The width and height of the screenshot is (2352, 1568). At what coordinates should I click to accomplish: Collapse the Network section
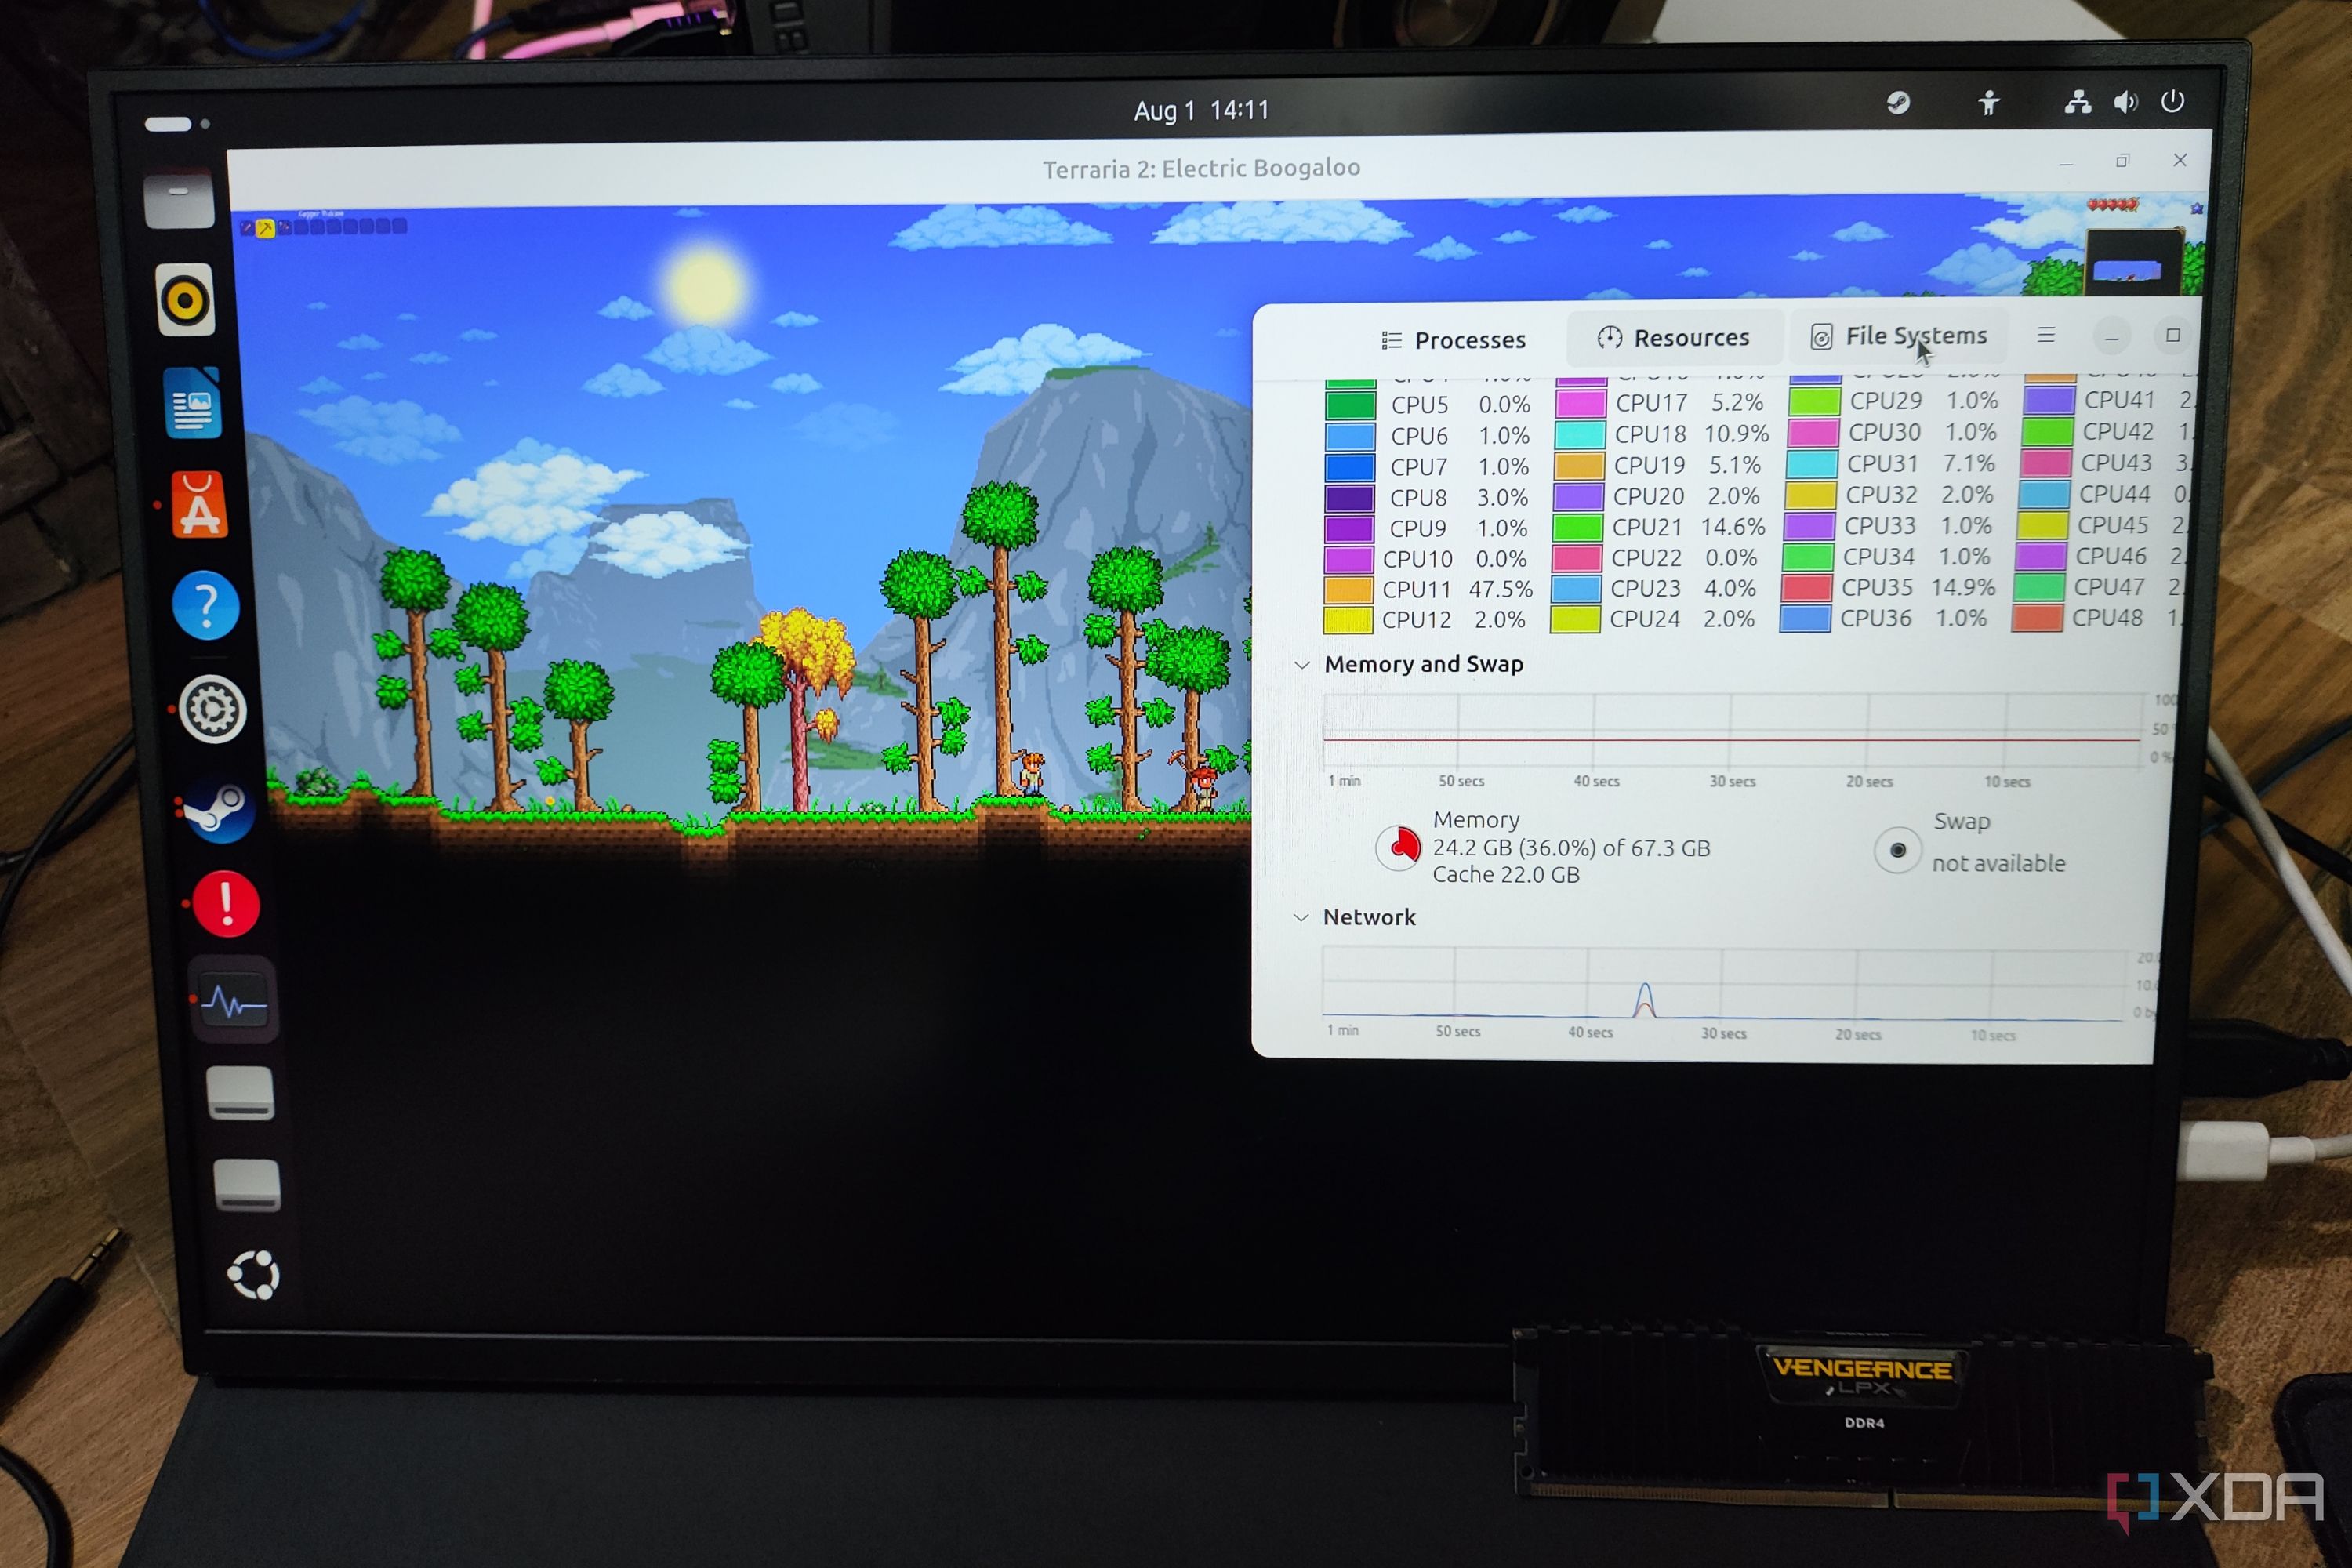tap(1300, 917)
